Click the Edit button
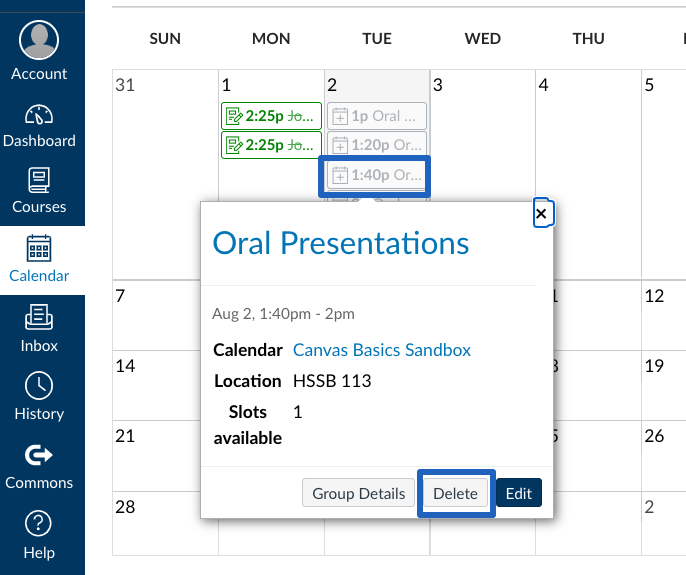This screenshot has height=575, width=686. pos(519,493)
